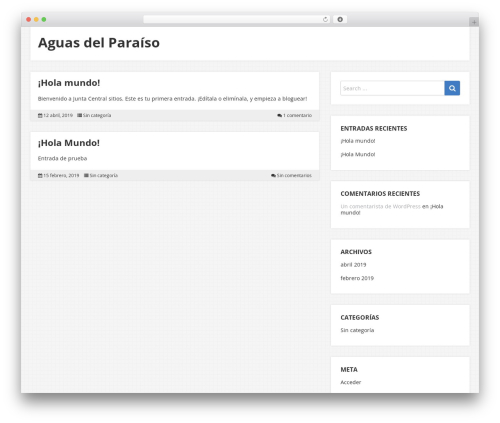Open Sin categoría in the second post footer
The image size is (500, 423).
(x=104, y=175)
